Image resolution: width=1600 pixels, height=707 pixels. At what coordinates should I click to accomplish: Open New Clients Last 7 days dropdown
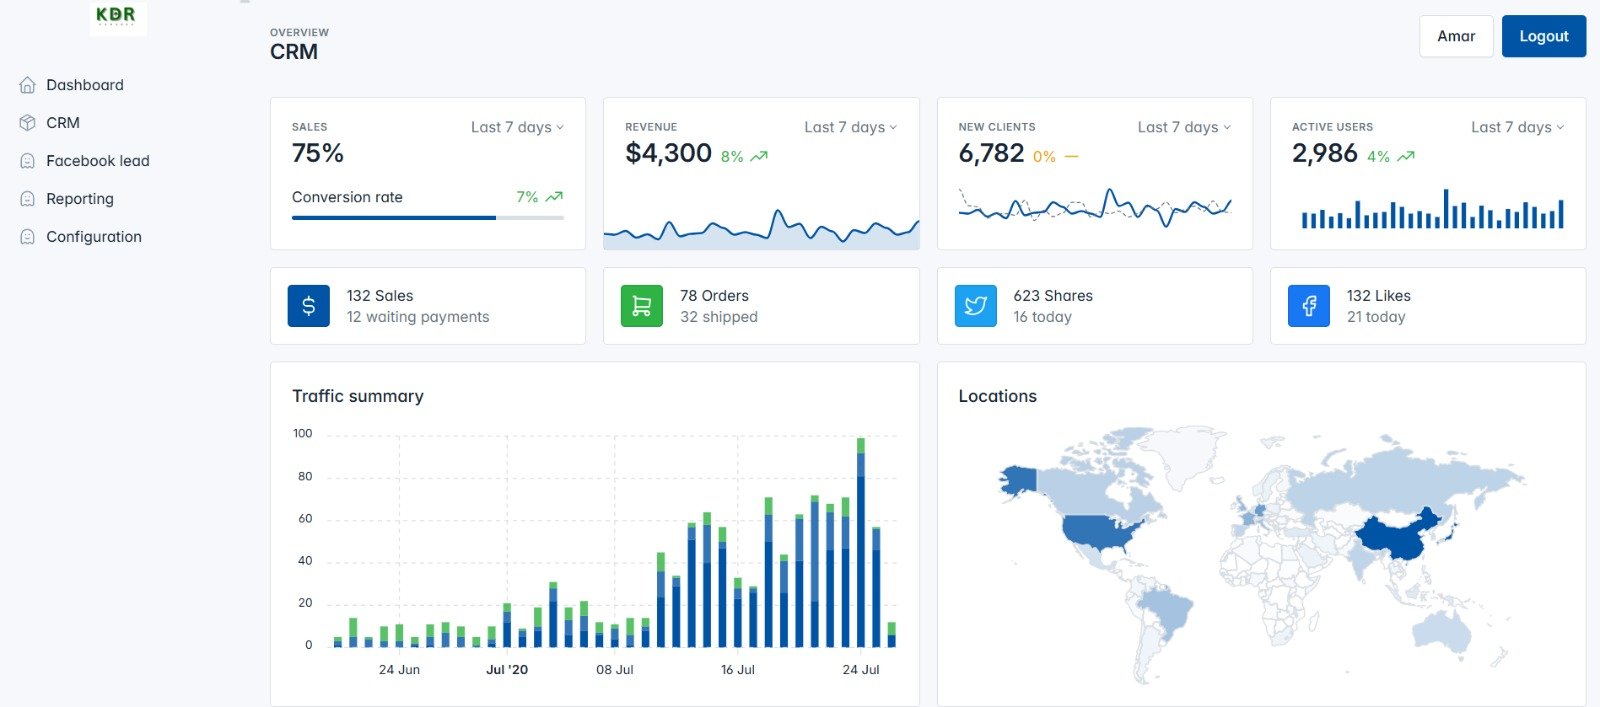(x=1184, y=127)
